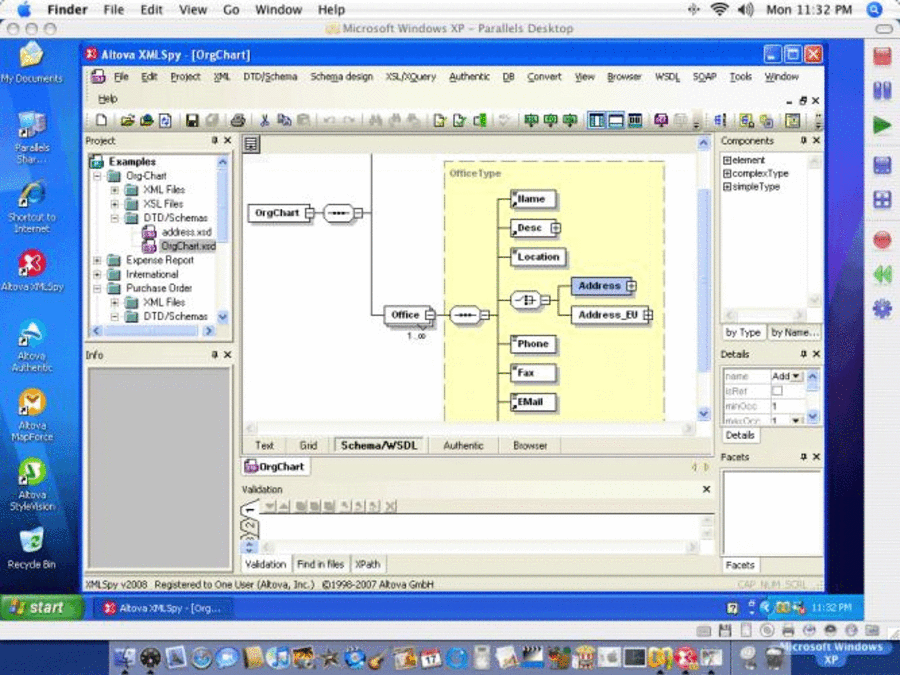Collapse the Org-Chart project folder
This screenshot has width=900, height=675.
(x=97, y=176)
